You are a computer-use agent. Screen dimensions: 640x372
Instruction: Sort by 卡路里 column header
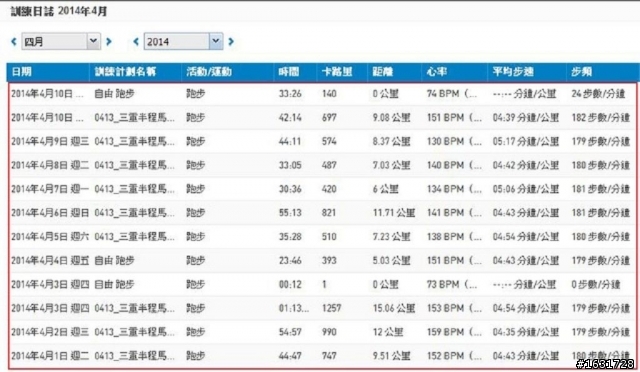(x=337, y=72)
